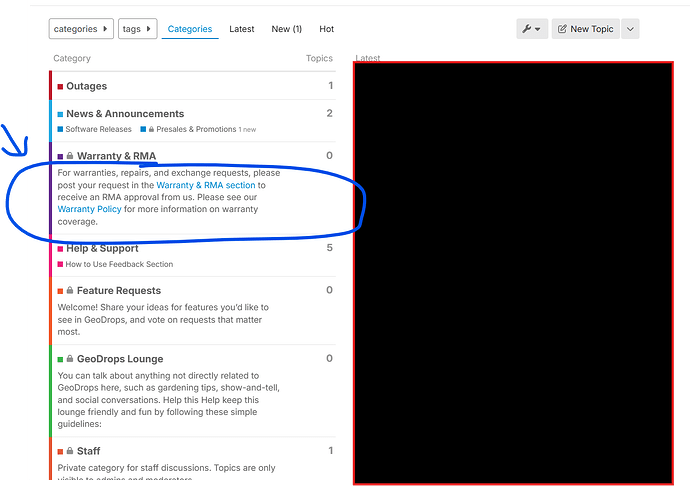Click the pencil icon on New Topic
690x486 pixels.
click(x=562, y=29)
